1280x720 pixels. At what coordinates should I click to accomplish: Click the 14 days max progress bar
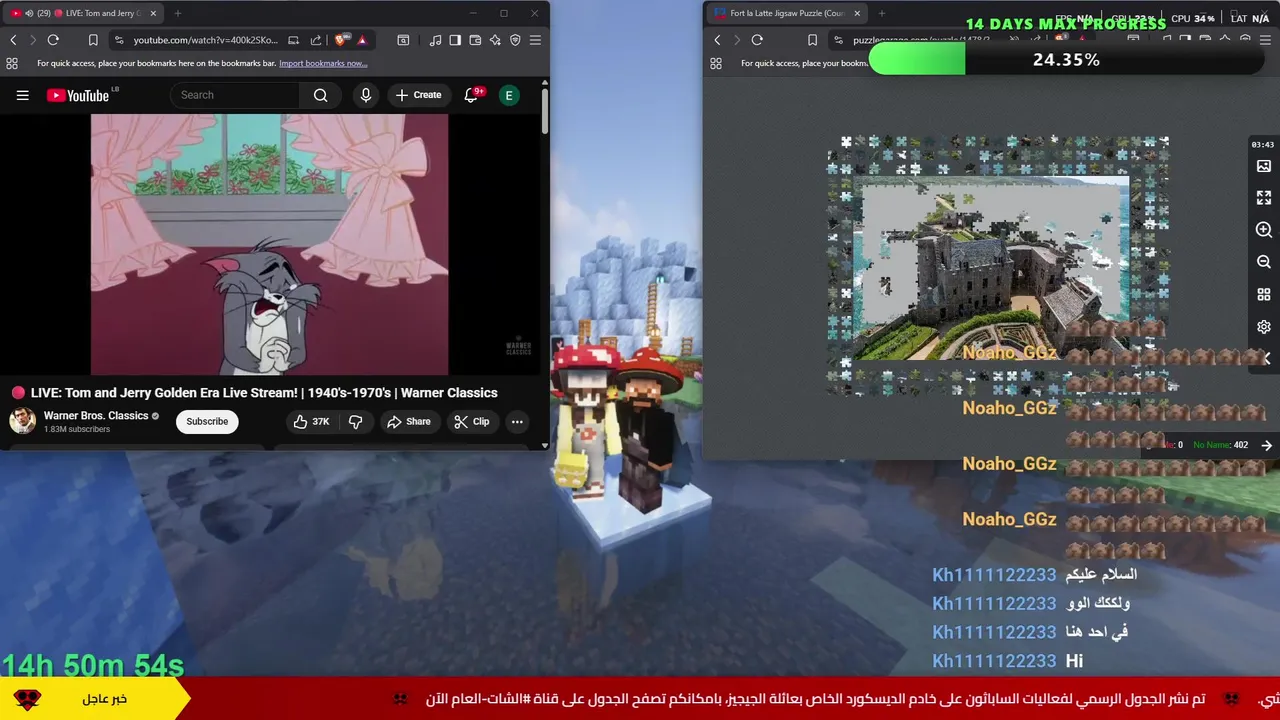(1066, 60)
